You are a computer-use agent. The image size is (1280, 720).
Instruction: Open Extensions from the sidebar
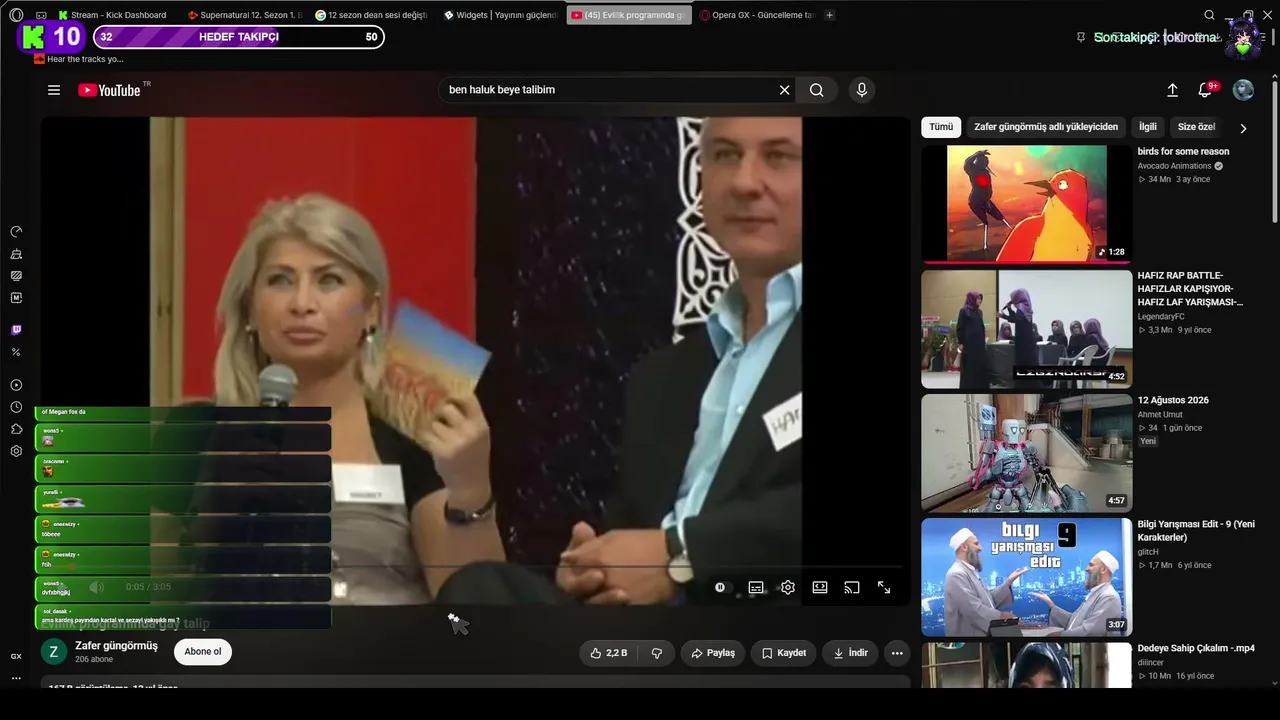click(x=16, y=429)
